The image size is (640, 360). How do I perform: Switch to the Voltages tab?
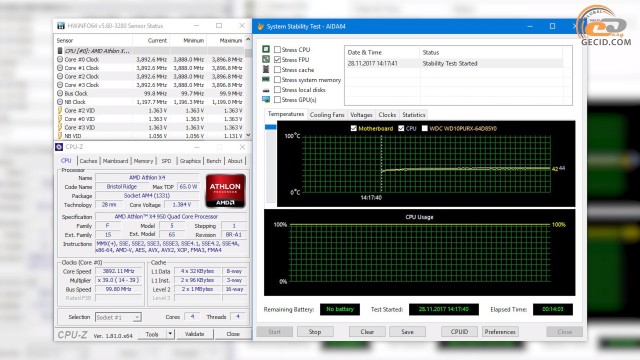(x=361, y=115)
